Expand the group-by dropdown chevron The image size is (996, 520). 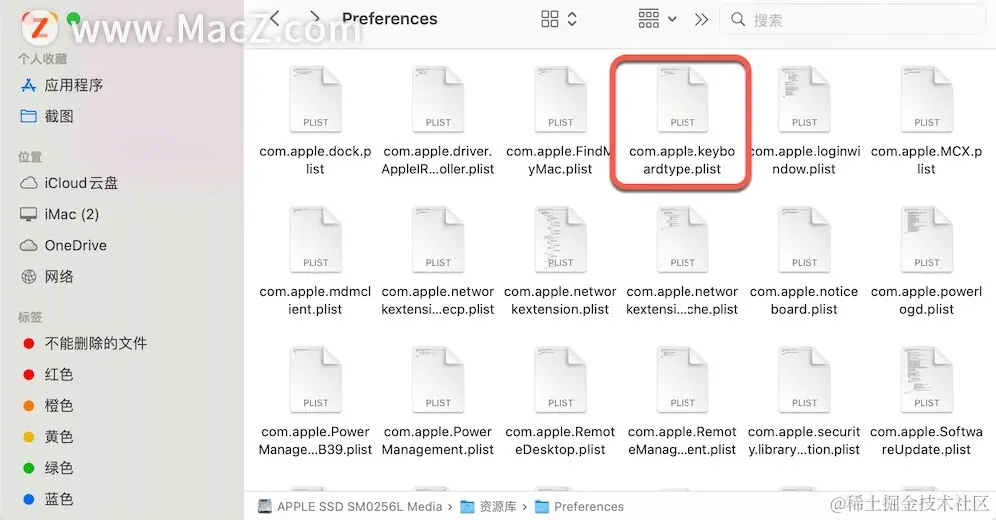pos(672,20)
